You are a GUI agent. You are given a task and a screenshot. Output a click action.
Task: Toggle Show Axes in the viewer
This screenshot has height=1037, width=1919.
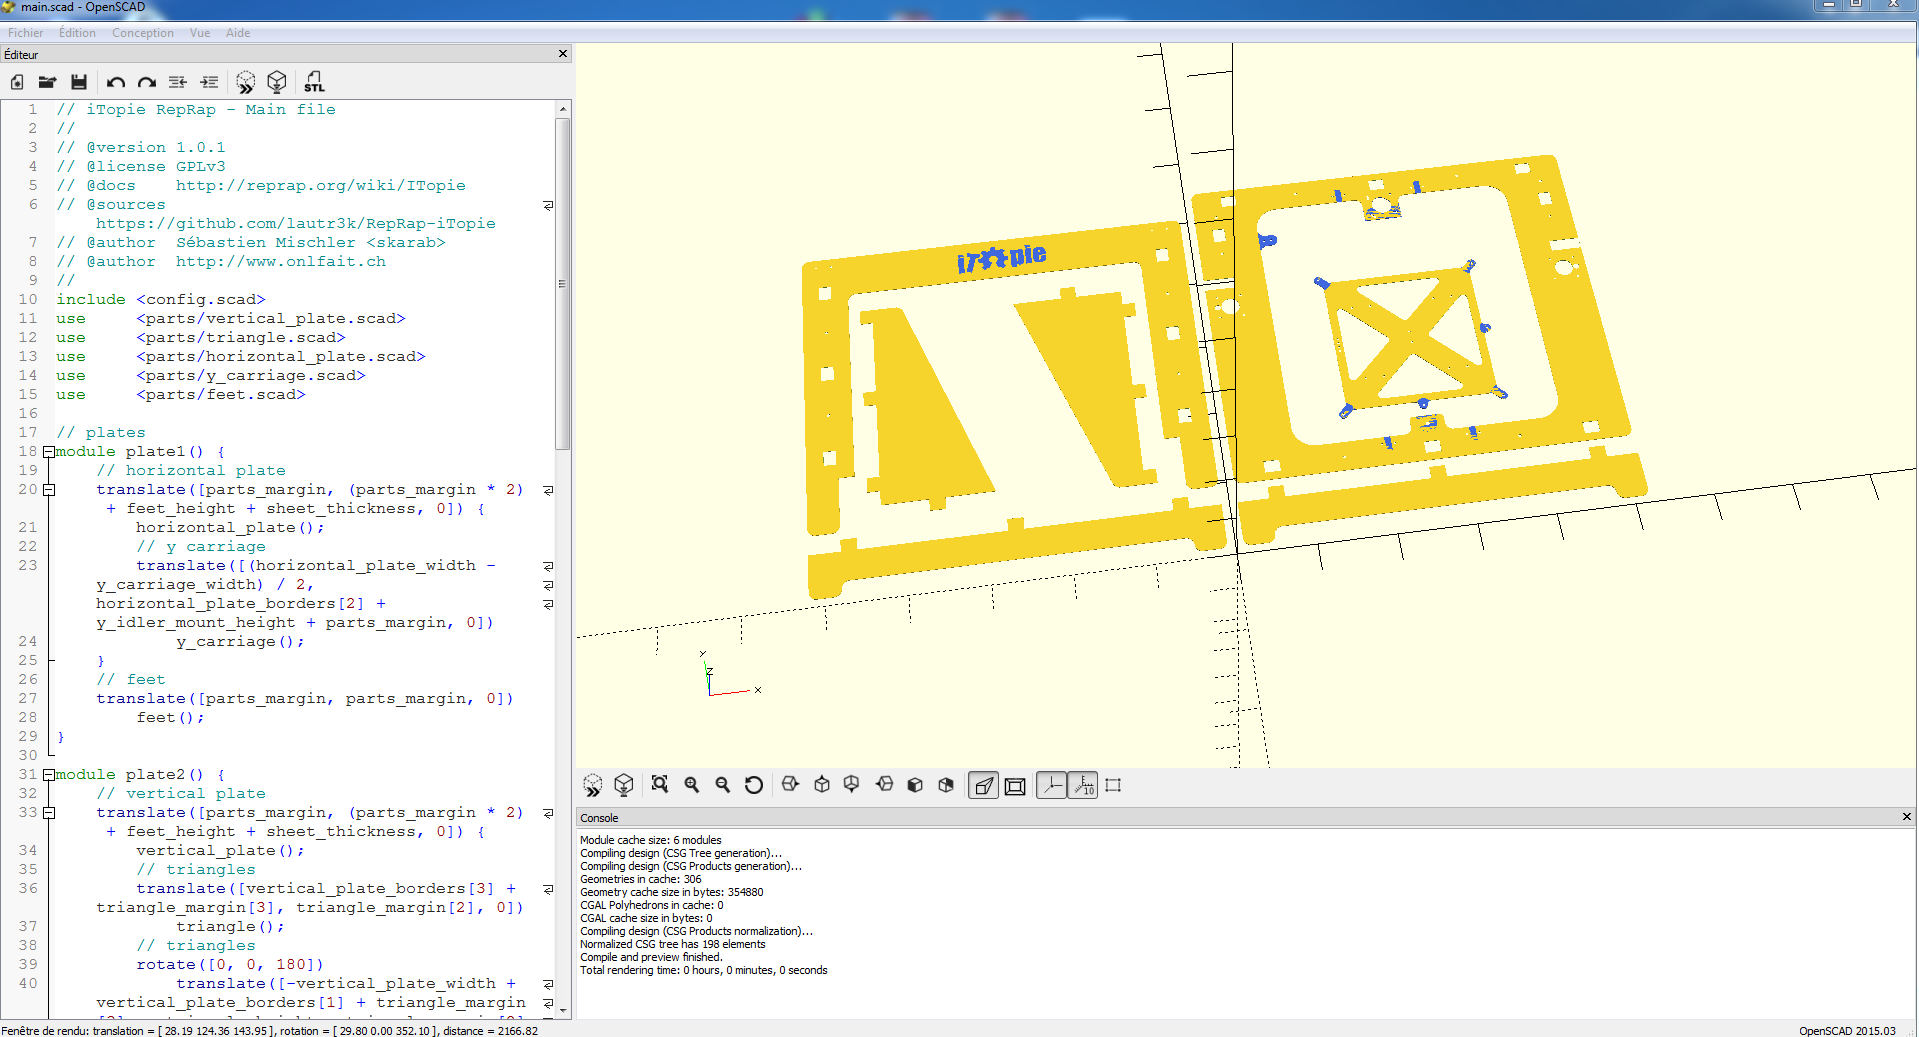(x=1052, y=786)
